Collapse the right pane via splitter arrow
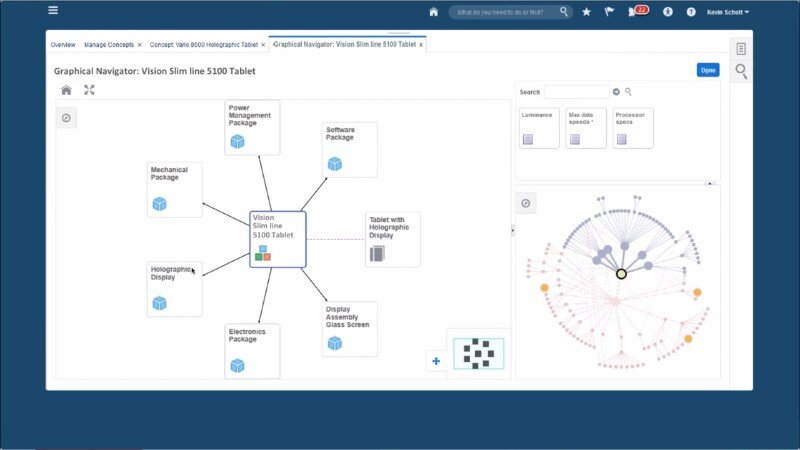The image size is (800, 450). click(x=512, y=230)
